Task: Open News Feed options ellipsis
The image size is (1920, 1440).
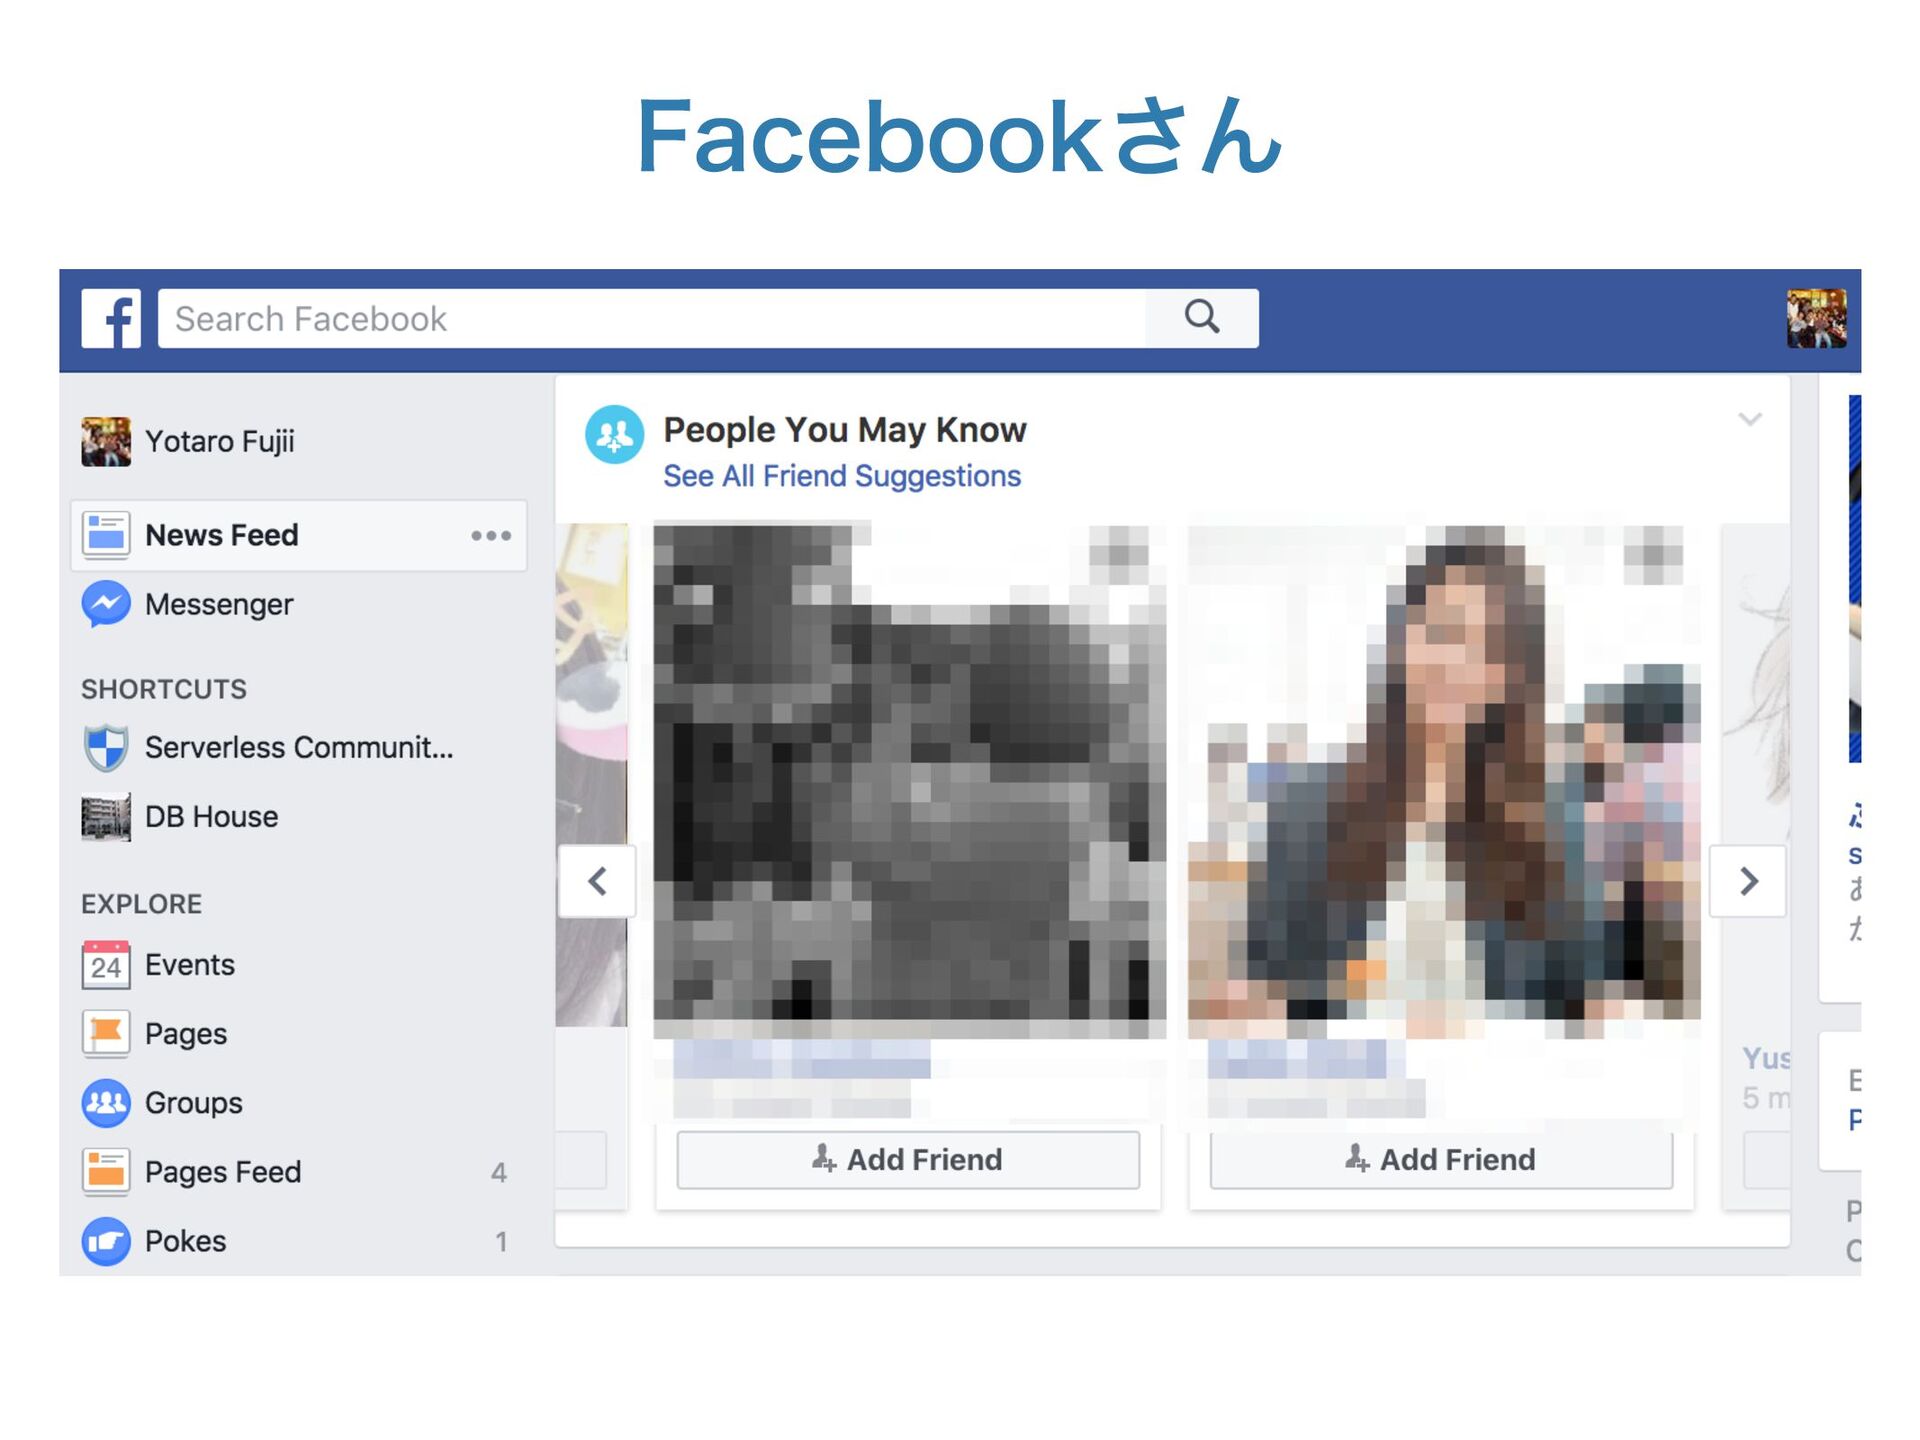Action: [491, 536]
